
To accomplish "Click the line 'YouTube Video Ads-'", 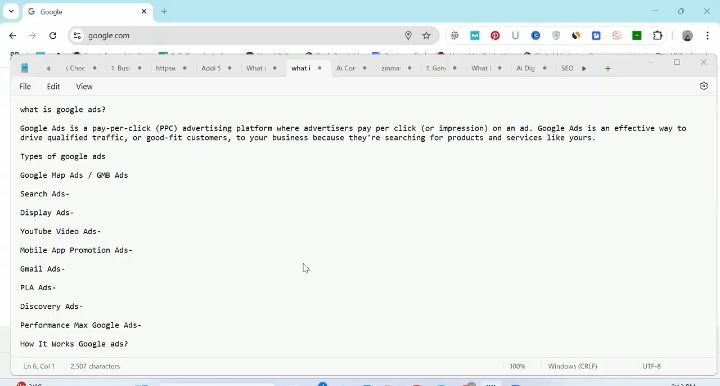I will (x=60, y=231).
